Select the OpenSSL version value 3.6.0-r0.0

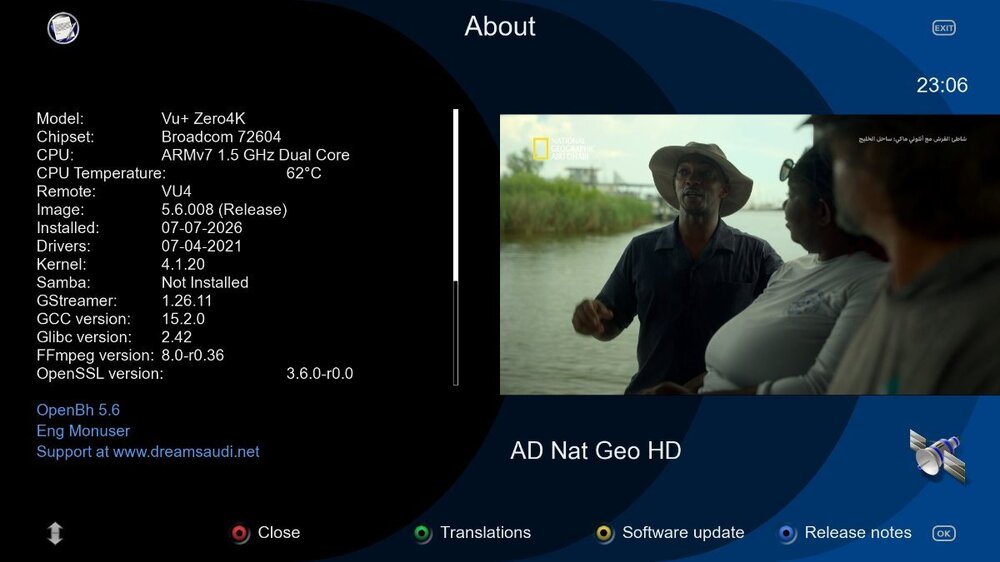click(320, 373)
